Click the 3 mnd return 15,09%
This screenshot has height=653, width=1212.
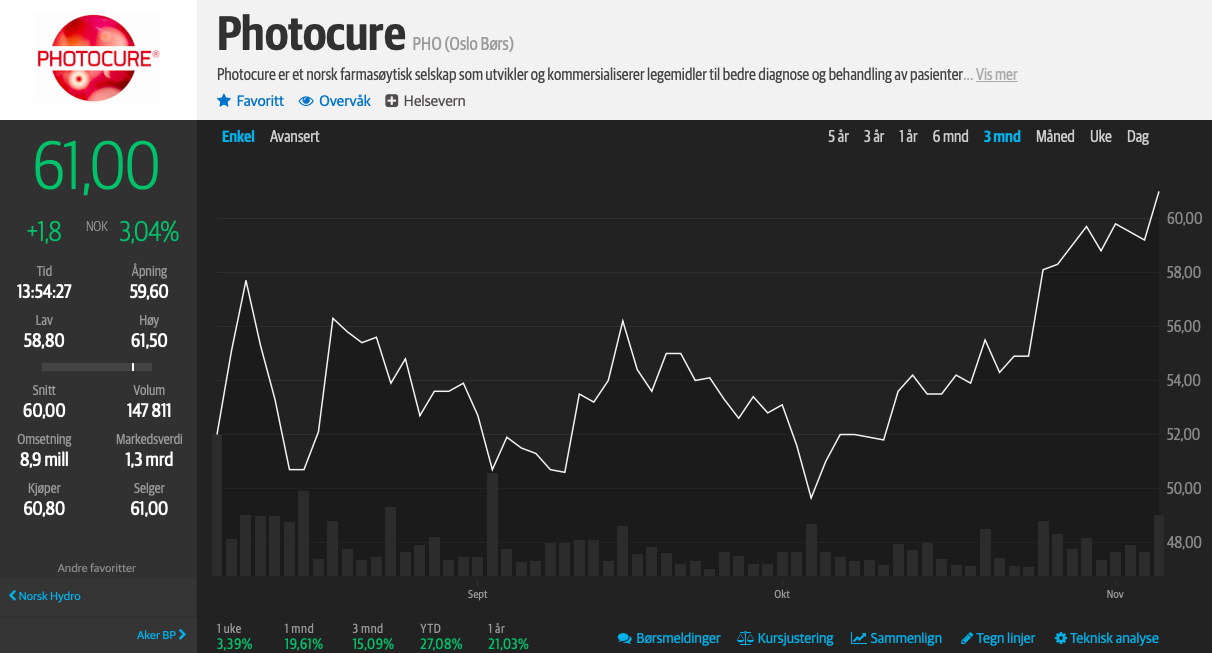click(x=372, y=644)
